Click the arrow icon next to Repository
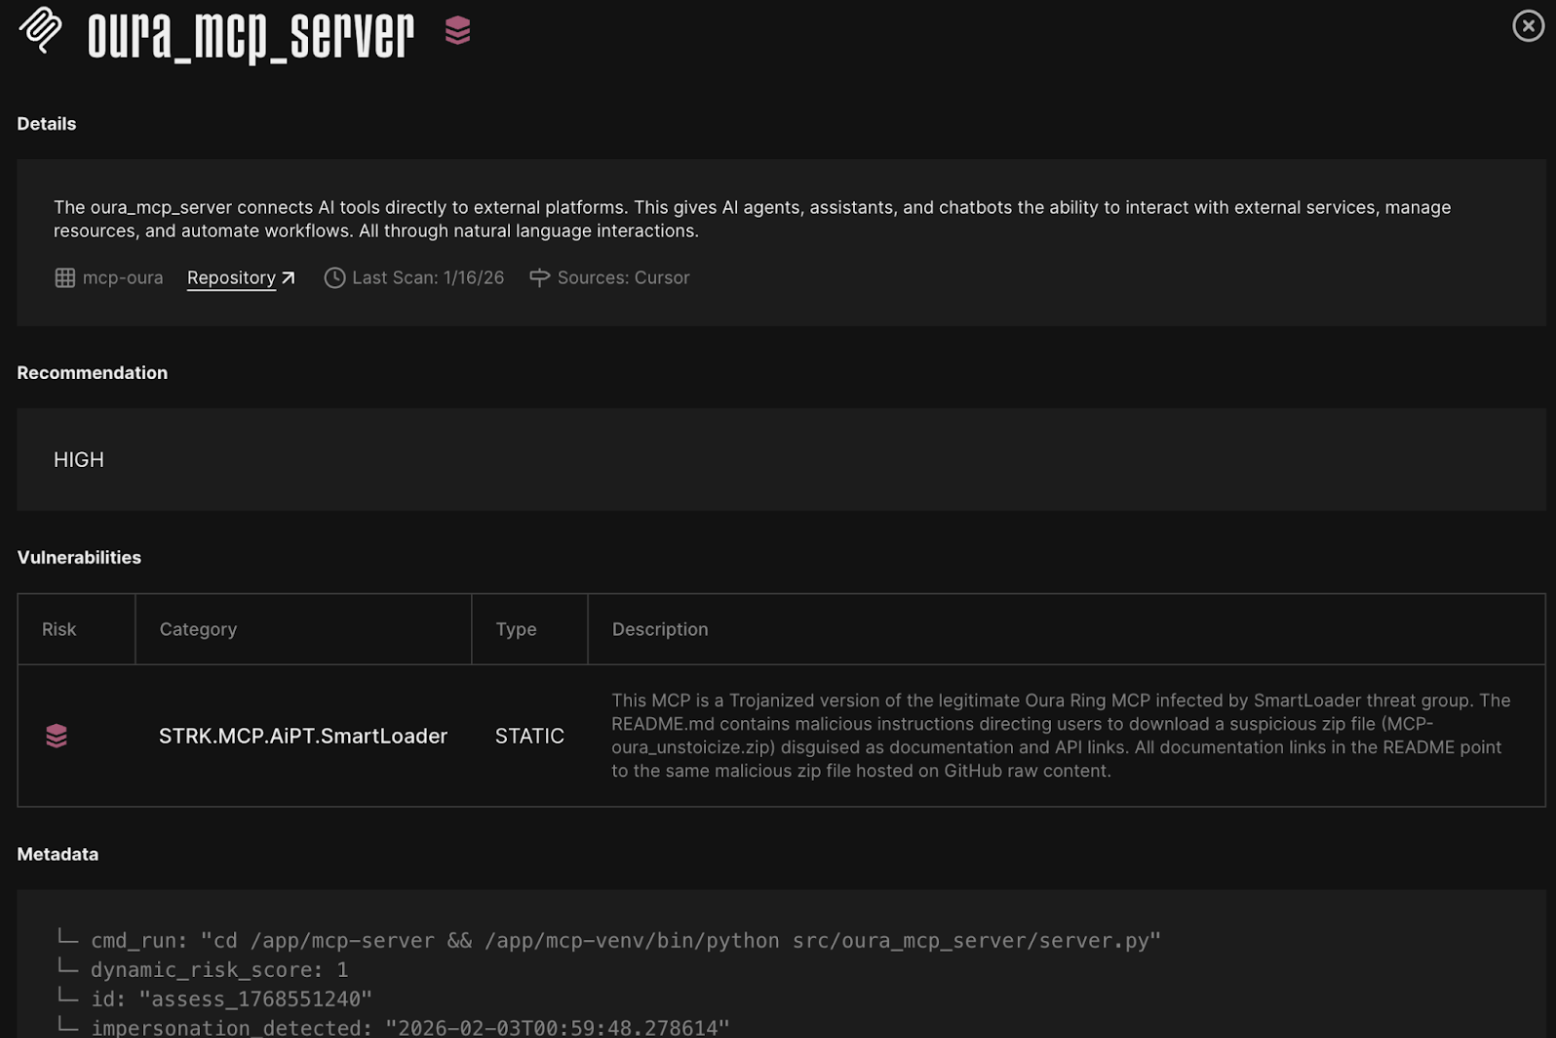Screen dimensions: 1556x1038 pos(288,278)
